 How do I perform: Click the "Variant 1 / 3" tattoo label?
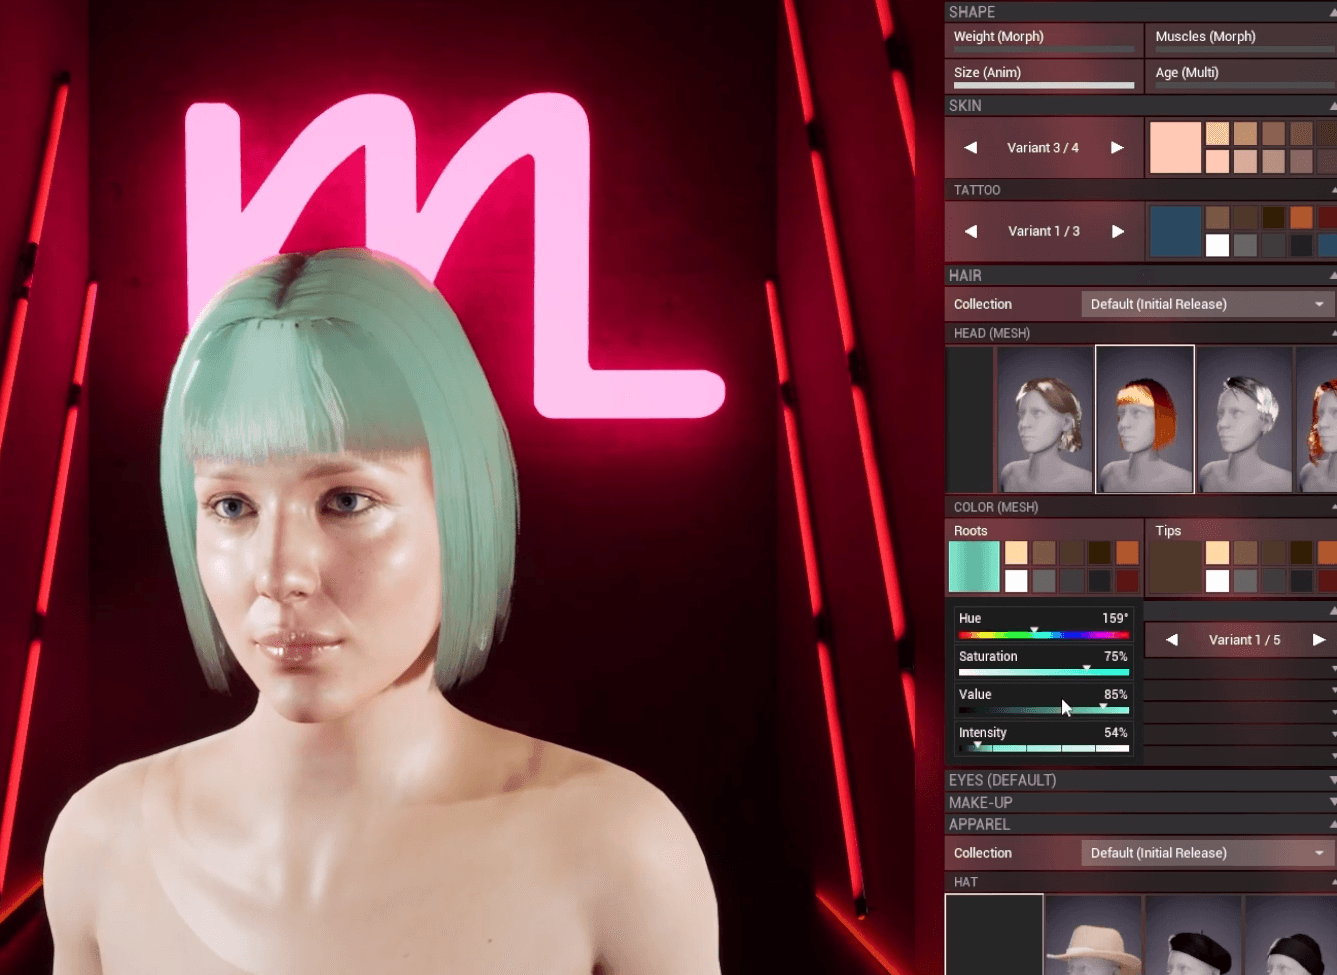pyautogui.click(x=1044, y=231)
